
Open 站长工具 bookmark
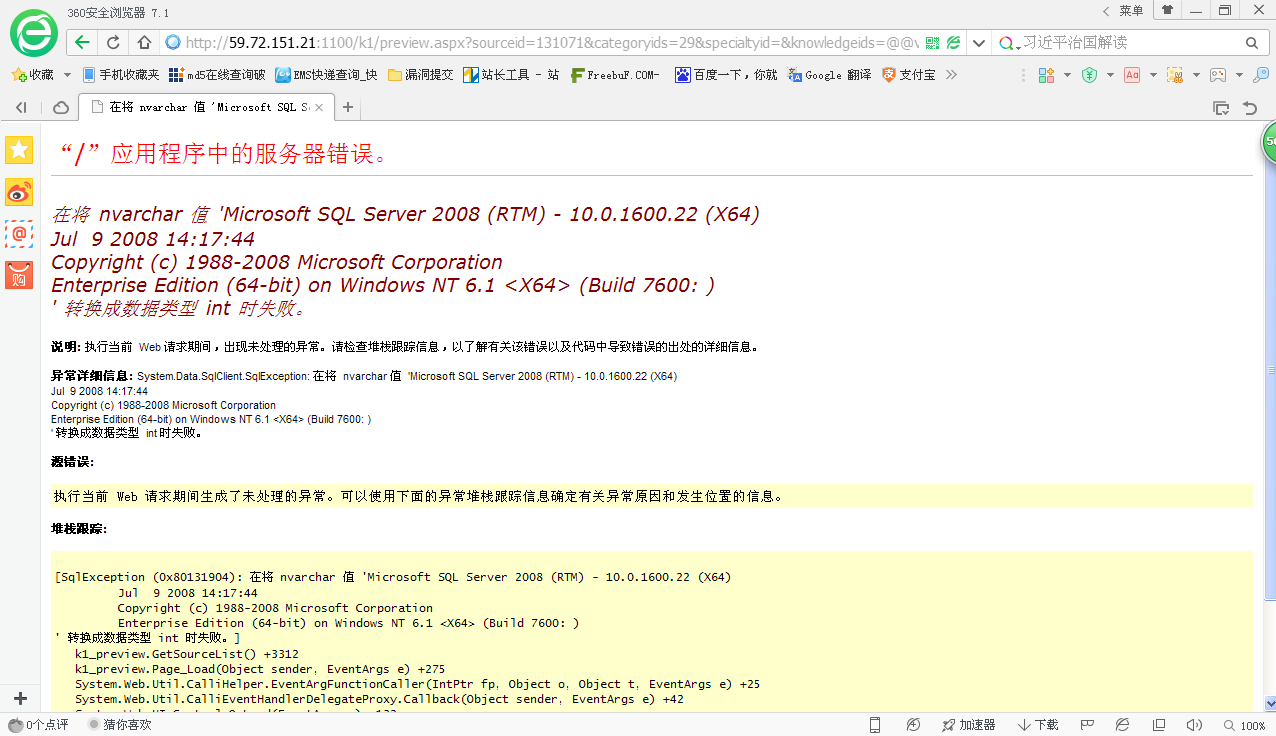click(511, 75)
